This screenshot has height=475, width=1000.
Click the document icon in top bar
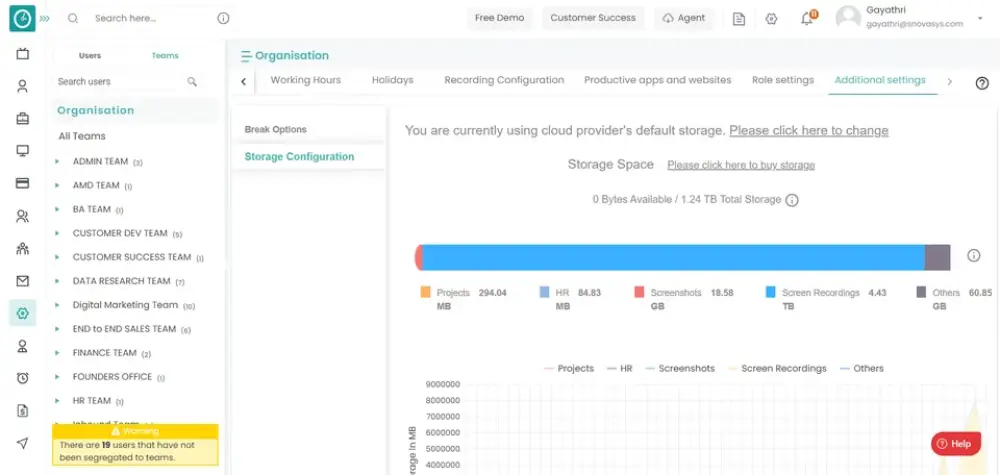tap(739, 19)
